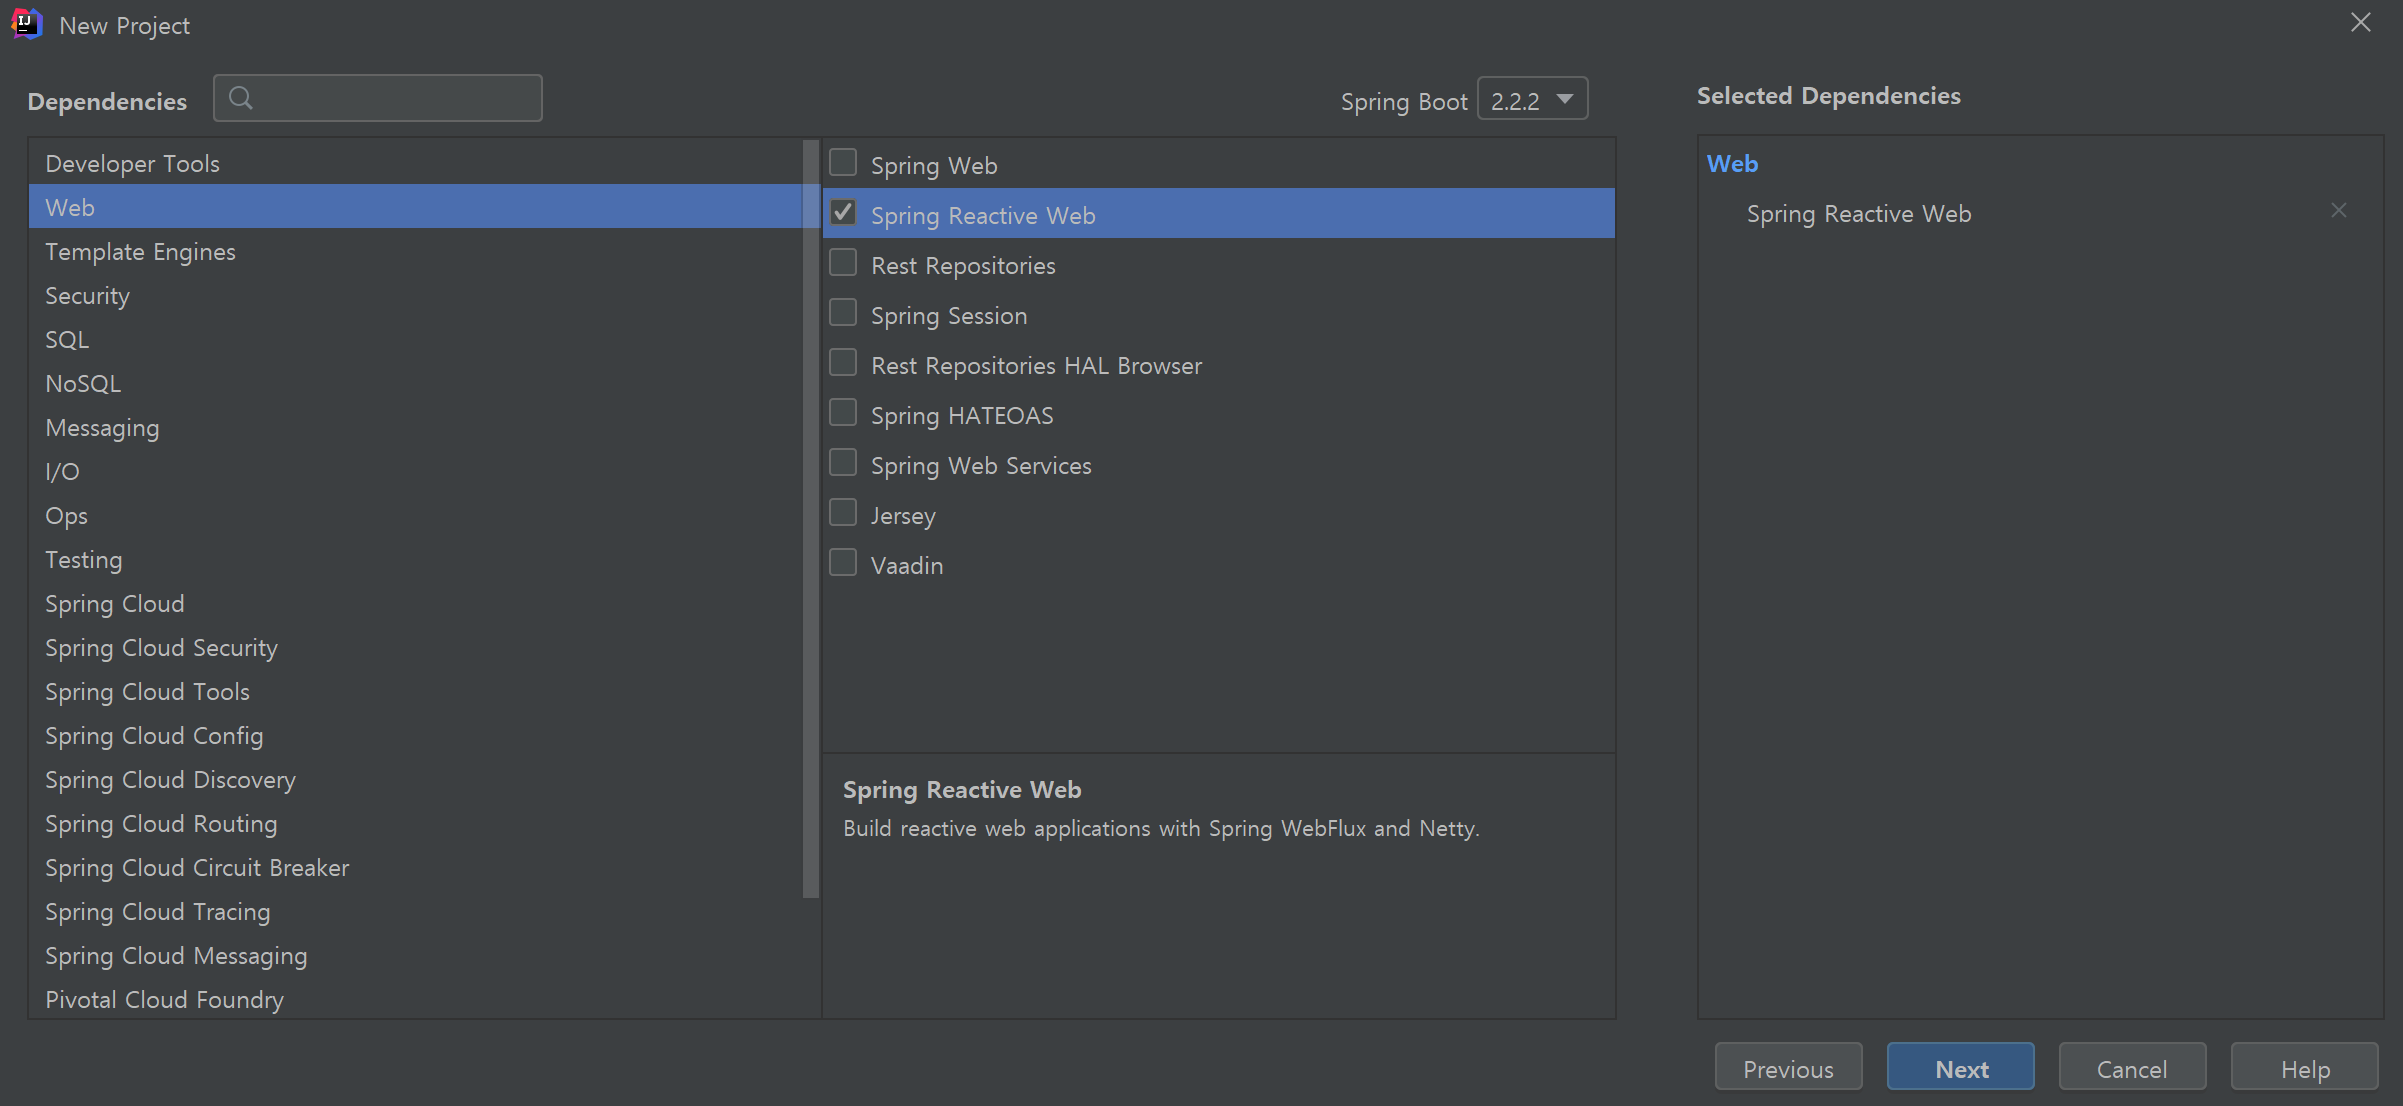Check the Spring HATEOAS option
The image size is (2403, 1106).
(x=843, y=413)
